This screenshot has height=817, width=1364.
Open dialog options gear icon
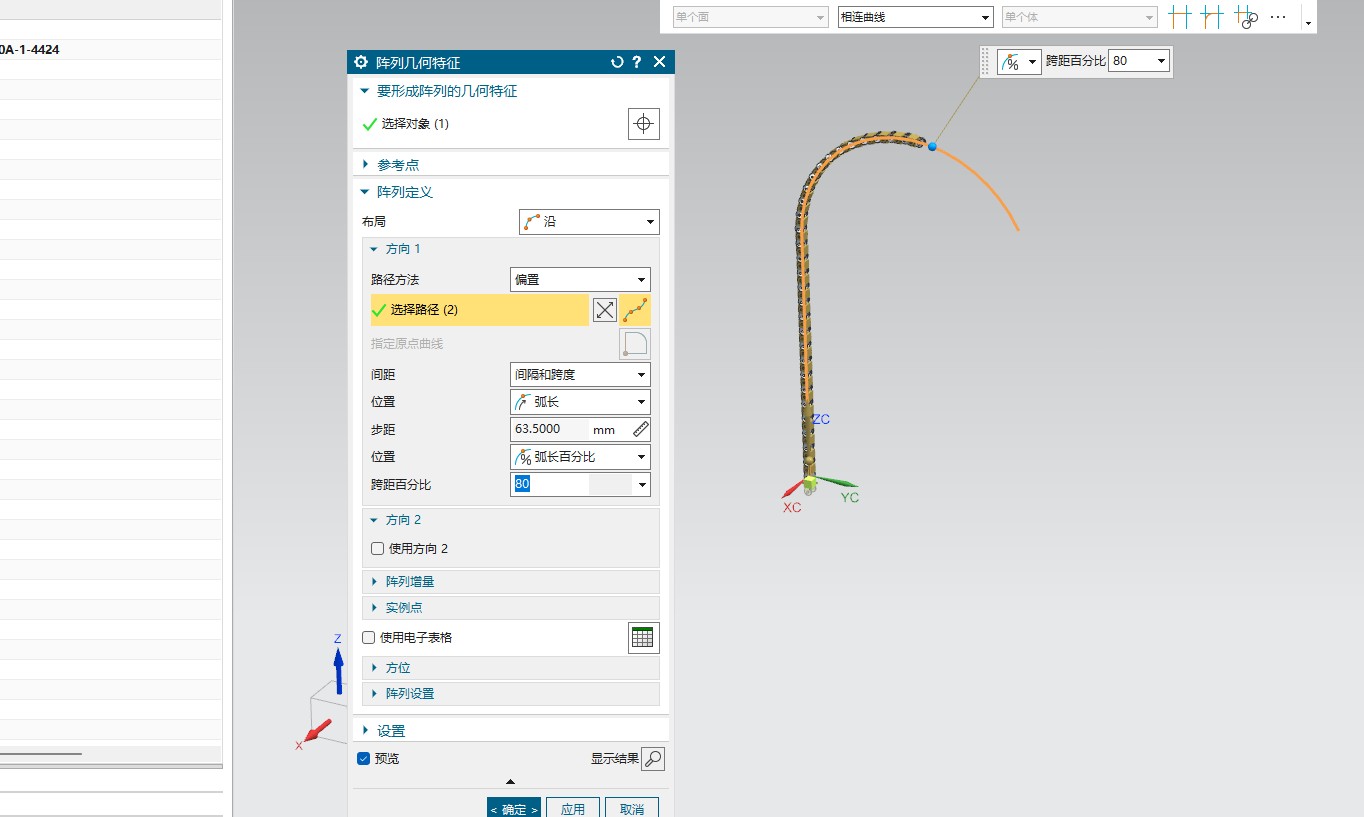361,62
